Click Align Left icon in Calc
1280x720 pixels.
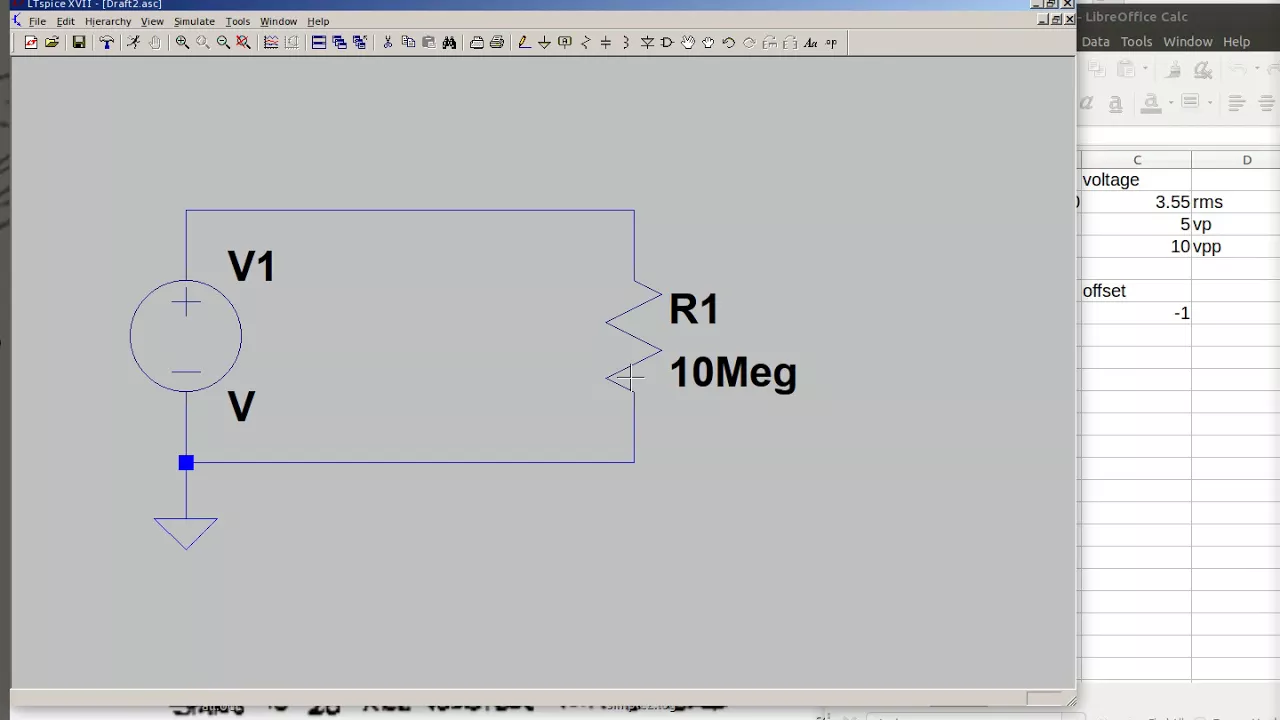pyautogui.click(x=1236, y=103)
